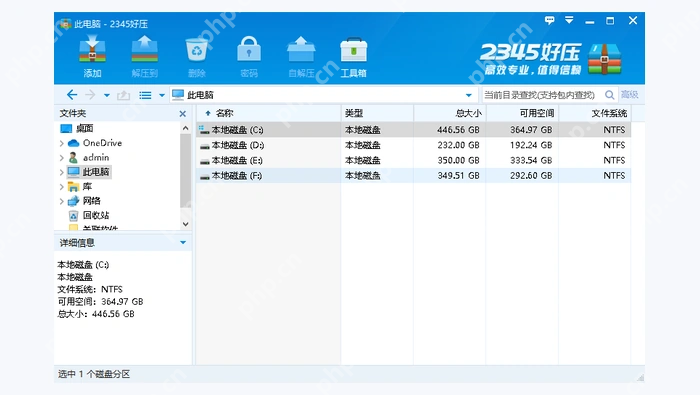Image resolution: width=700 pixels, height=395 pixels.
Task: Click the 选中 1 个磁盘分区 status text
Action: pyautogui.click(x=94, y=374)
